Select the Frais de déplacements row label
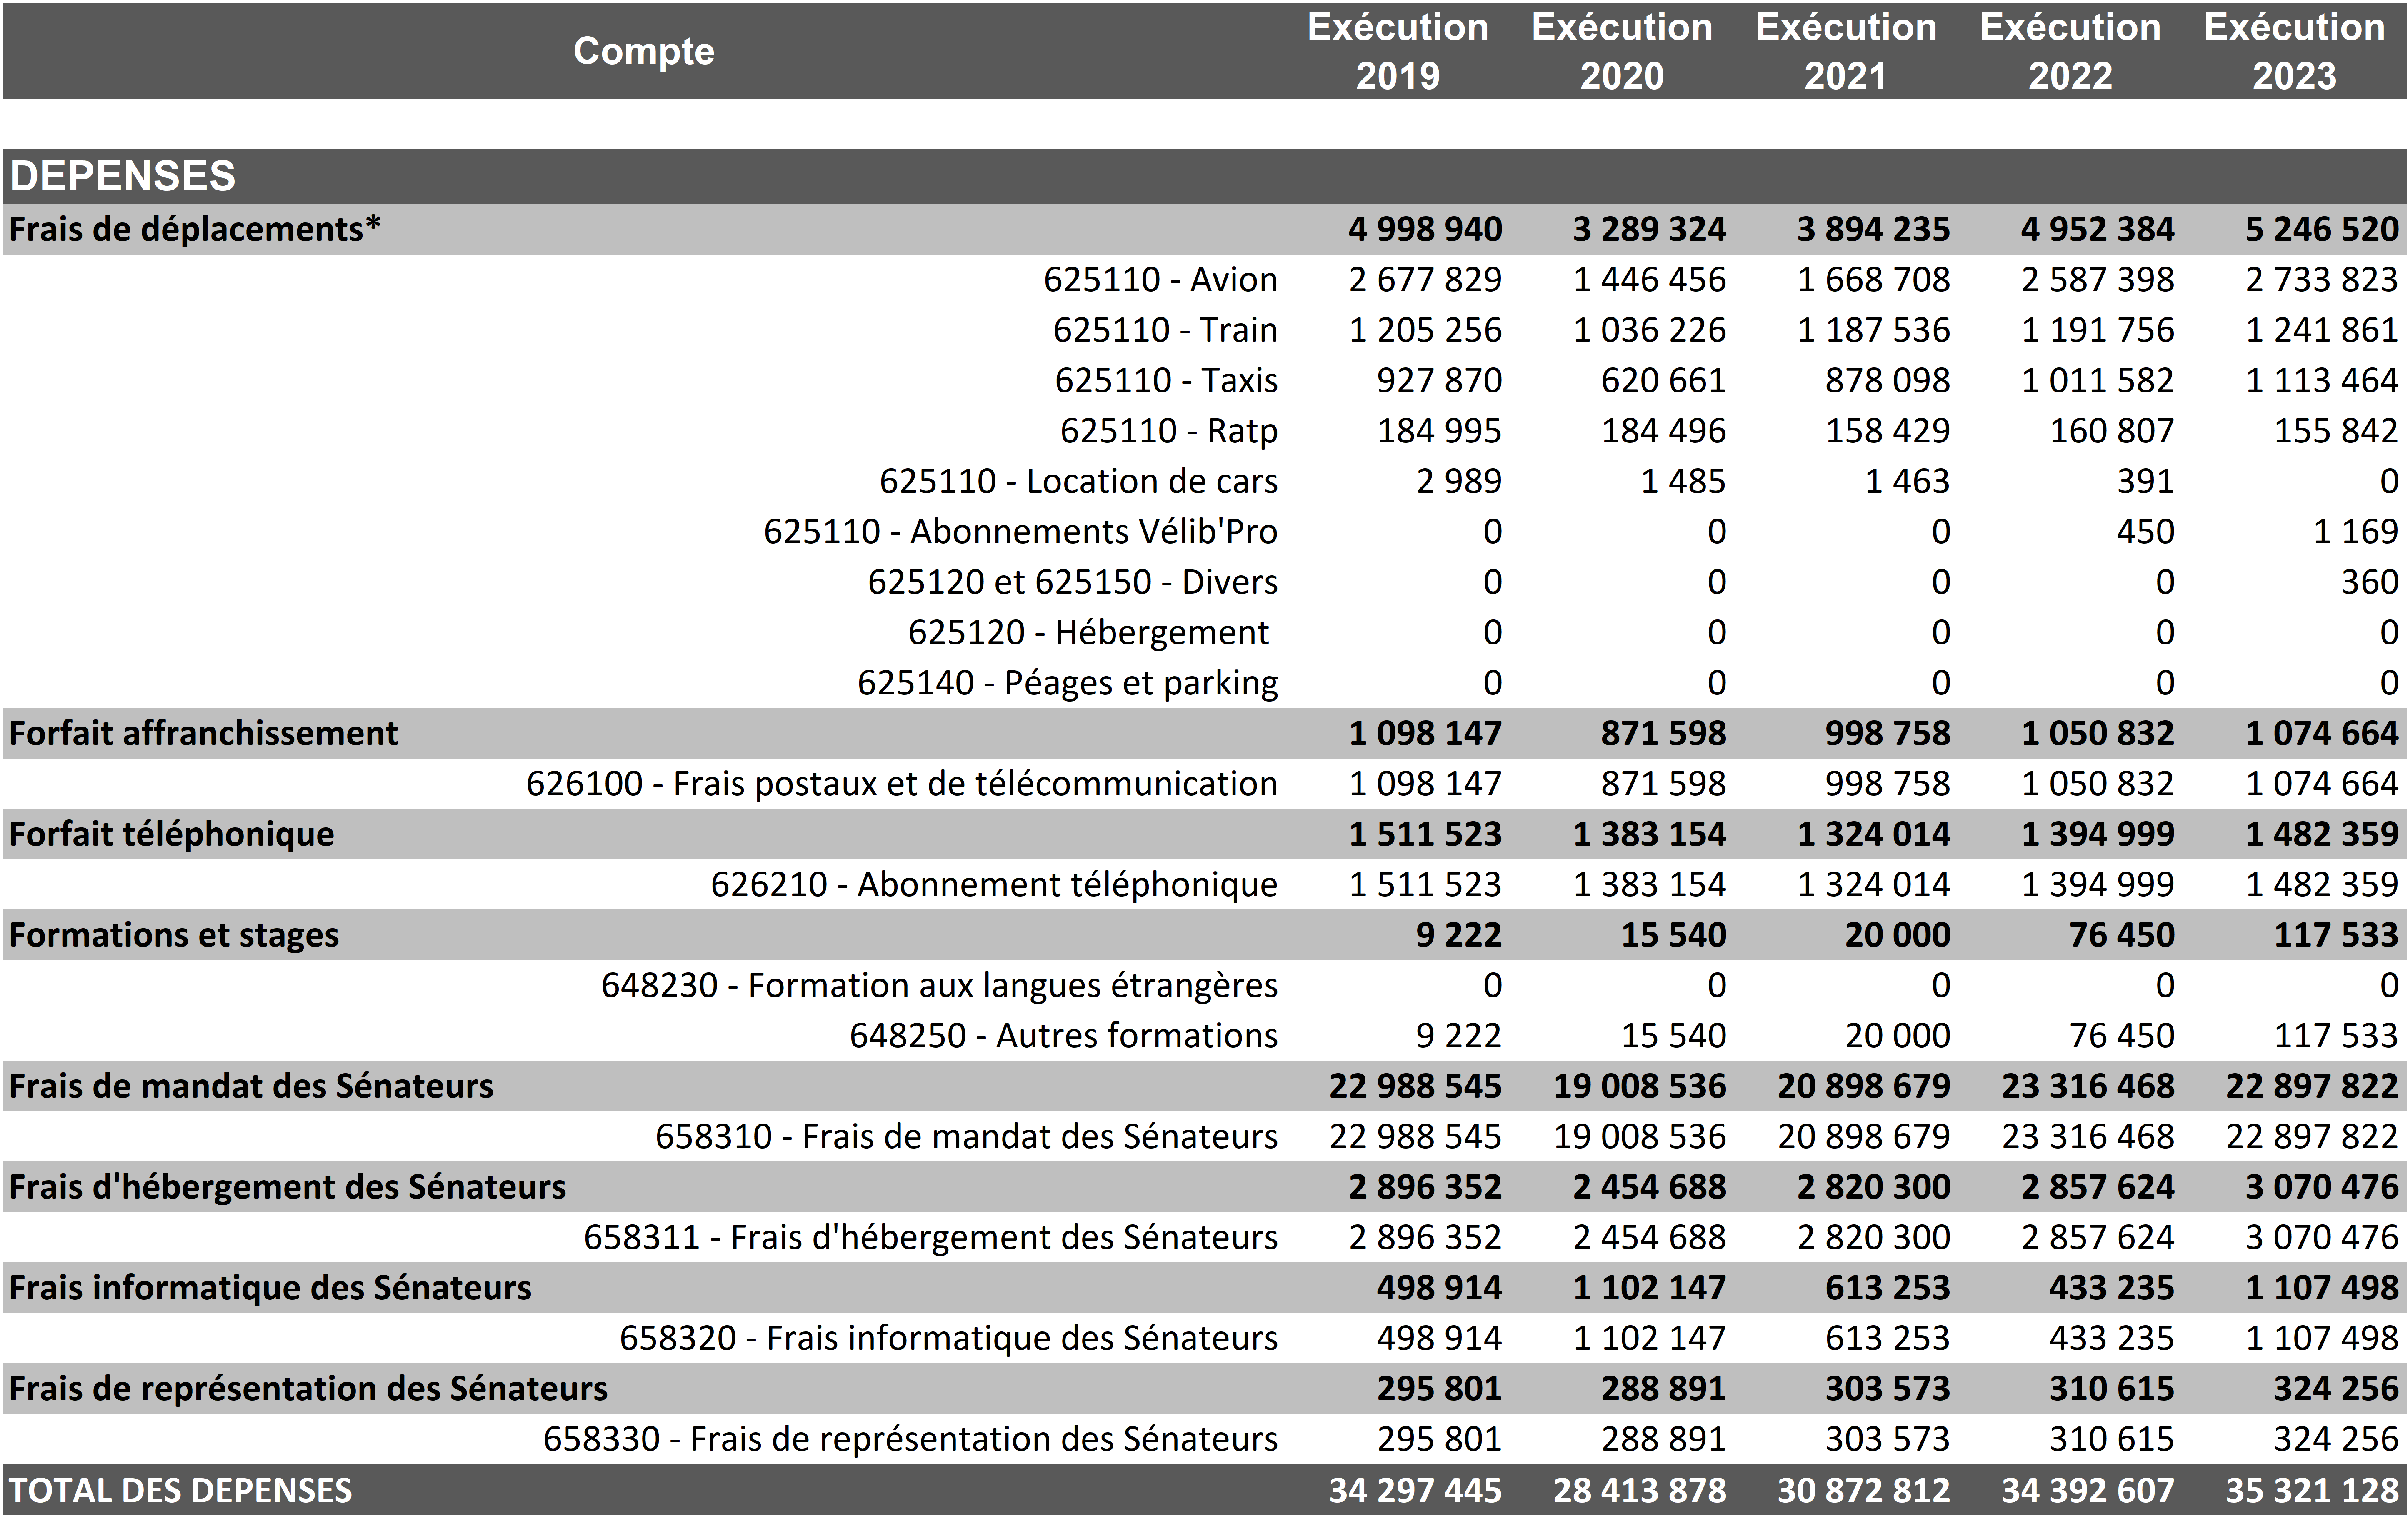 (x=195, y=230)
